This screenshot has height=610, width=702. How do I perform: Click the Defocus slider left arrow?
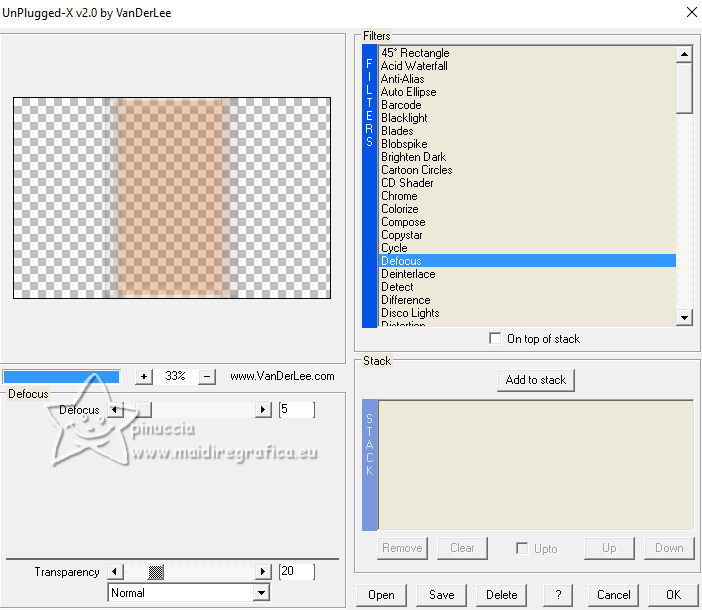coord(115,410)
